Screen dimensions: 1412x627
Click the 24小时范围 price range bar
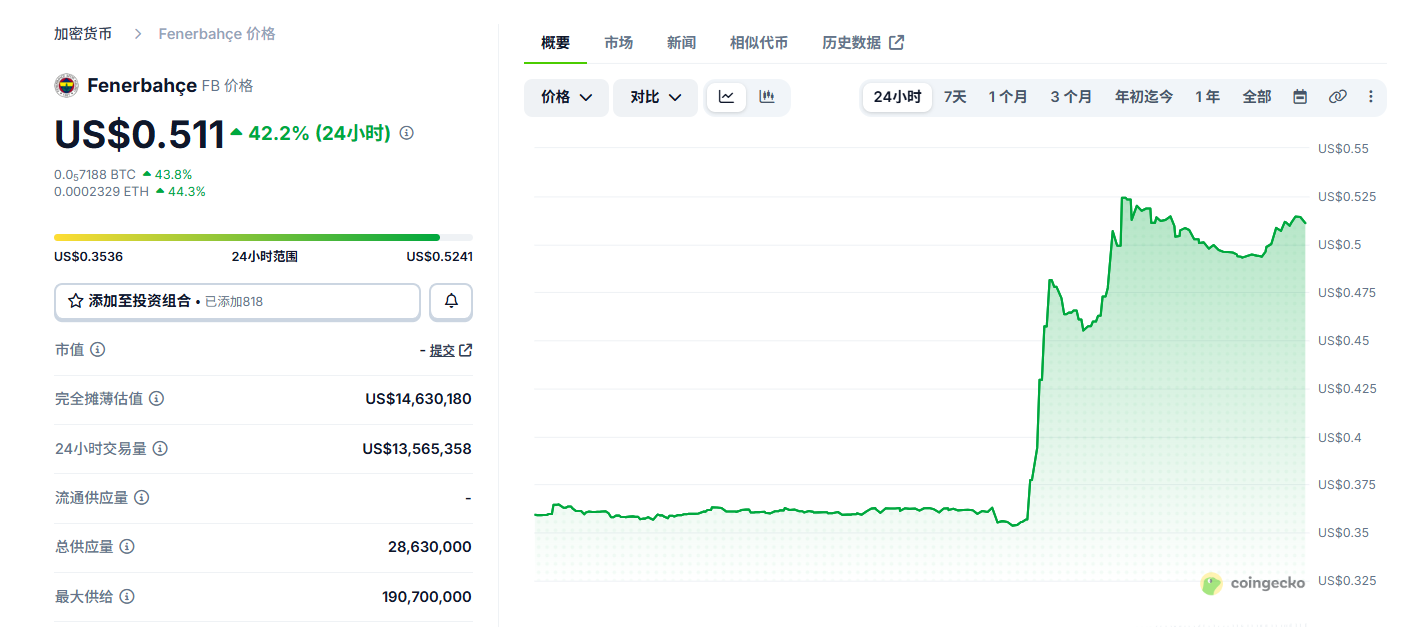pos(263,237)
